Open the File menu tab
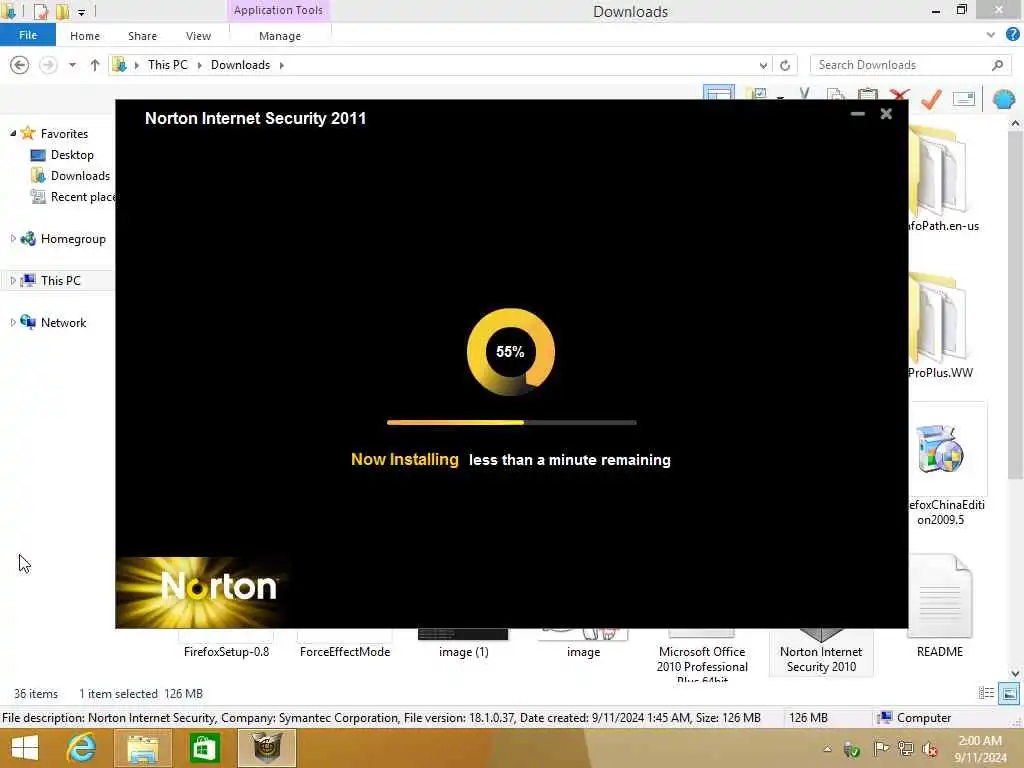Image resolution: width=1024 pixels, height=768 pixels. [x=27, y=35]
